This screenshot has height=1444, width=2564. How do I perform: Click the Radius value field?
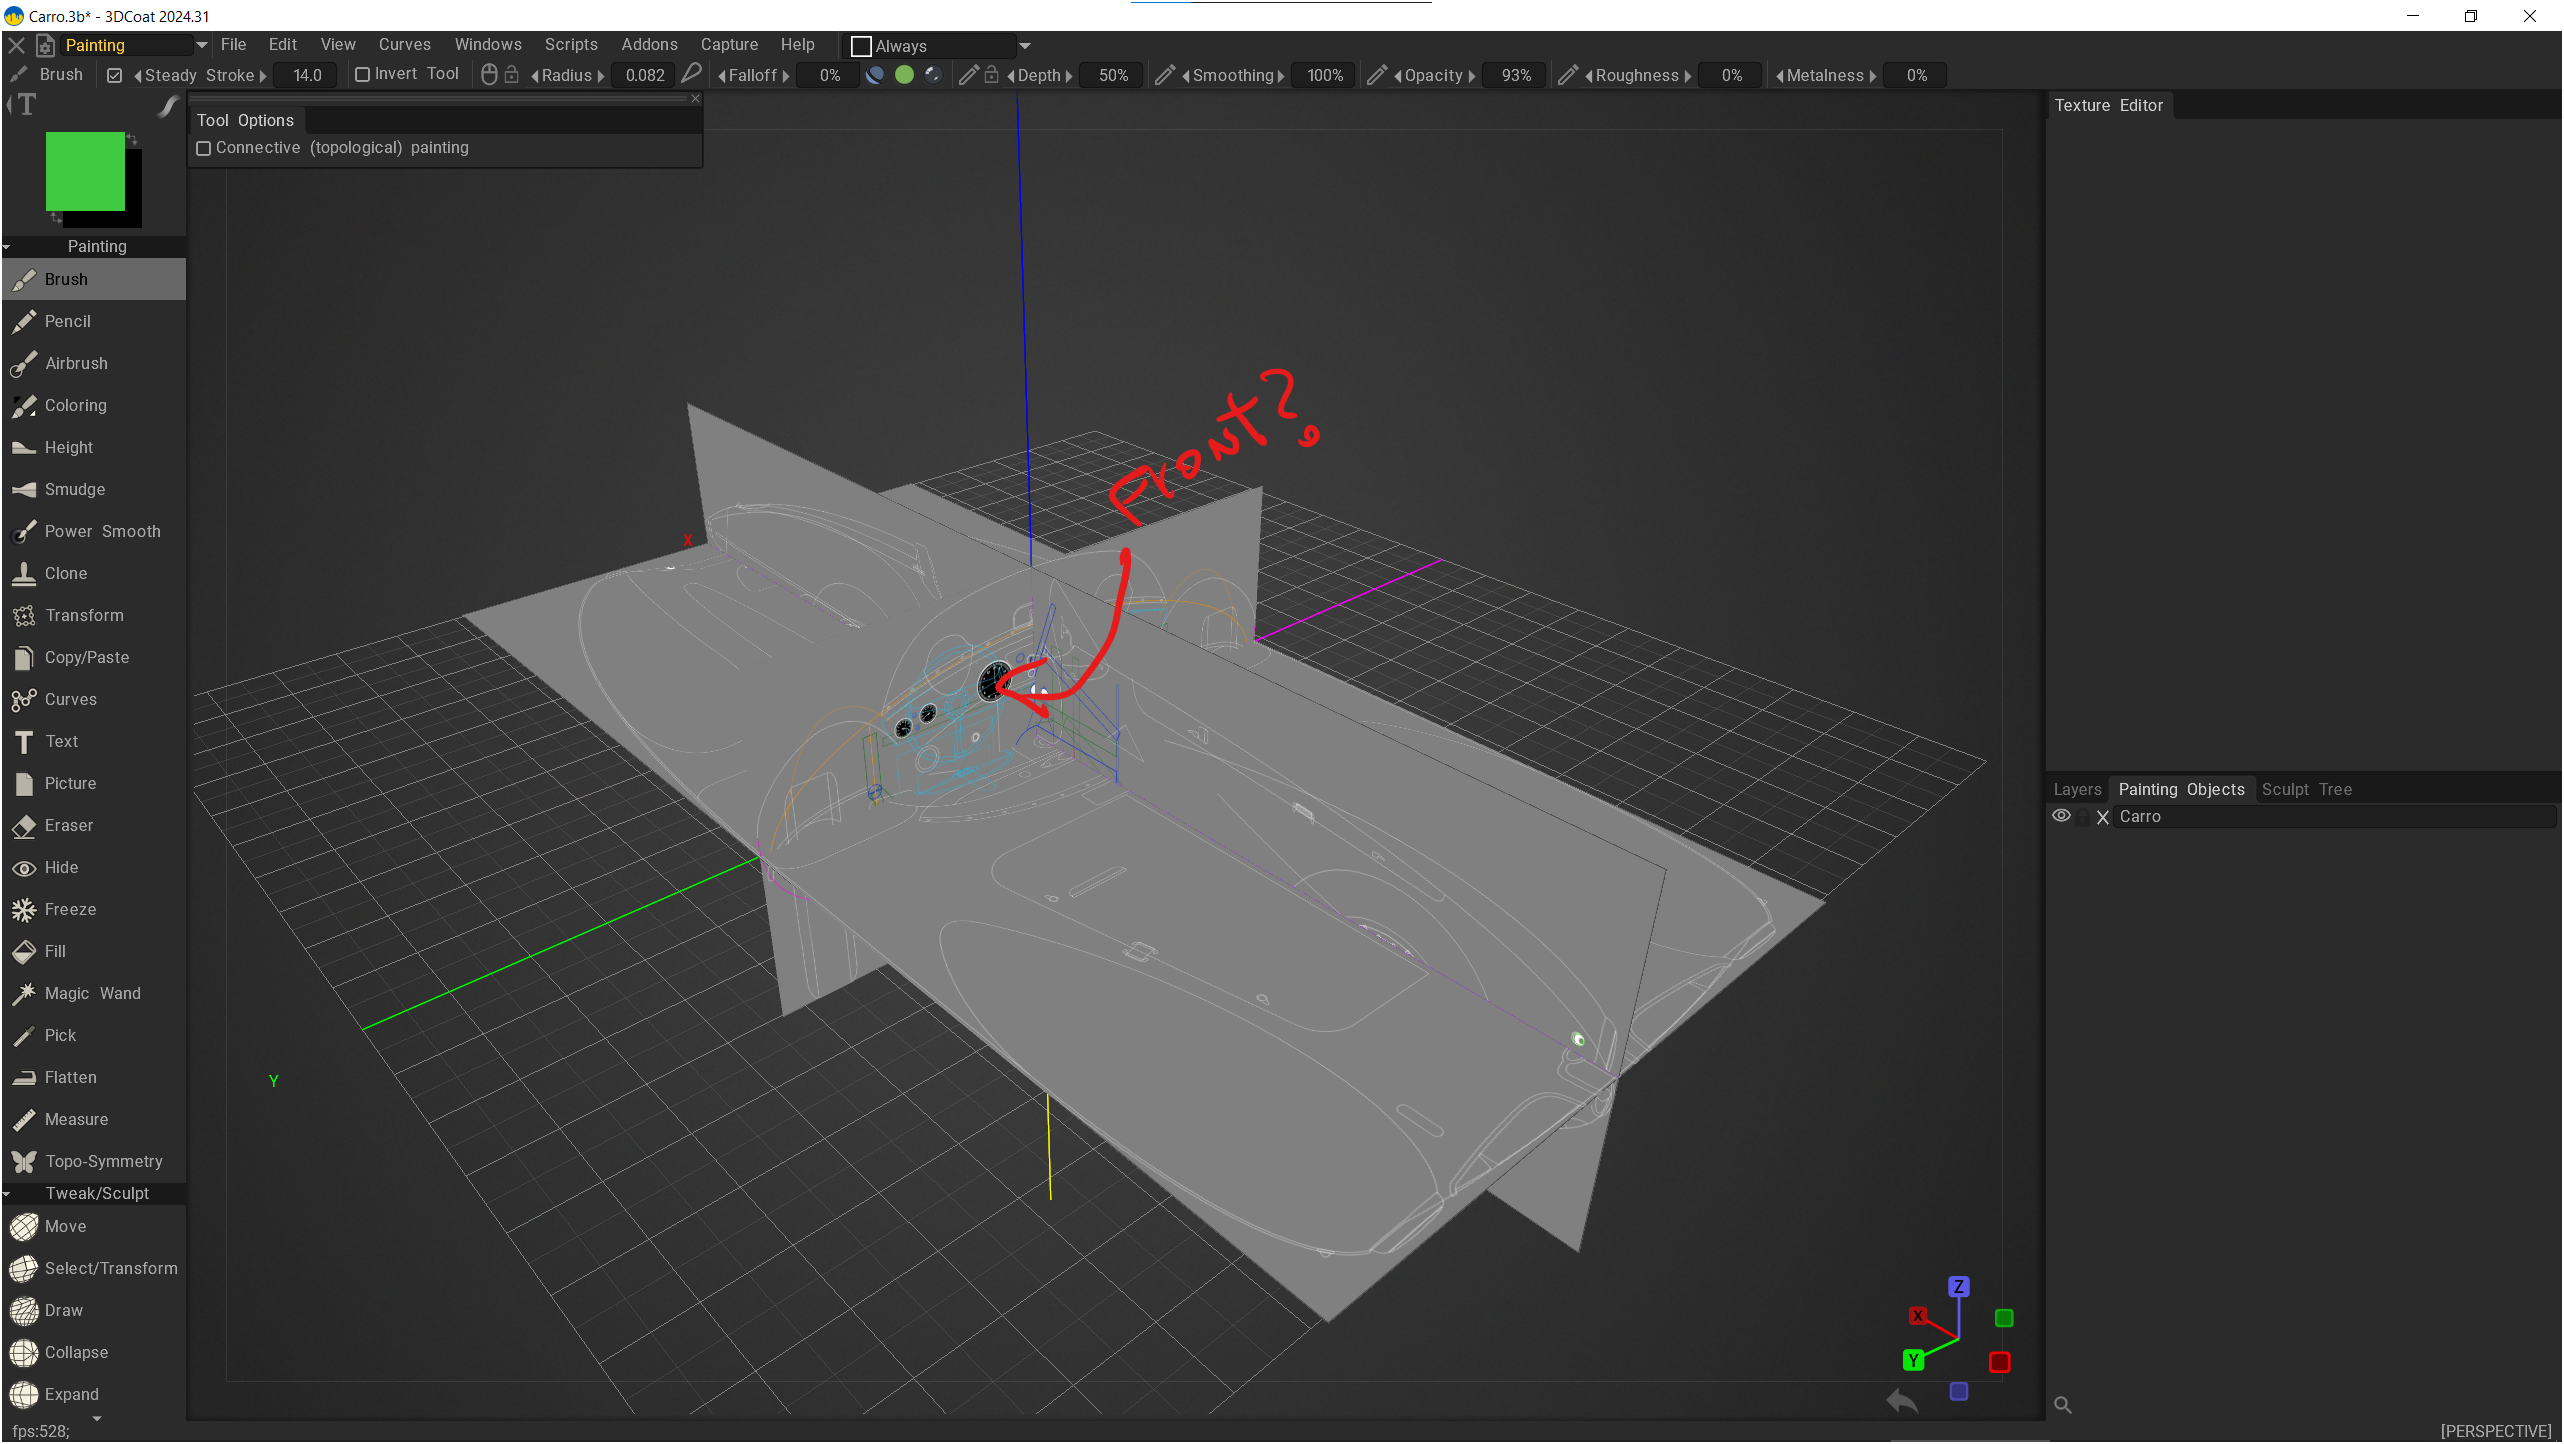click(x=645, y=75)
